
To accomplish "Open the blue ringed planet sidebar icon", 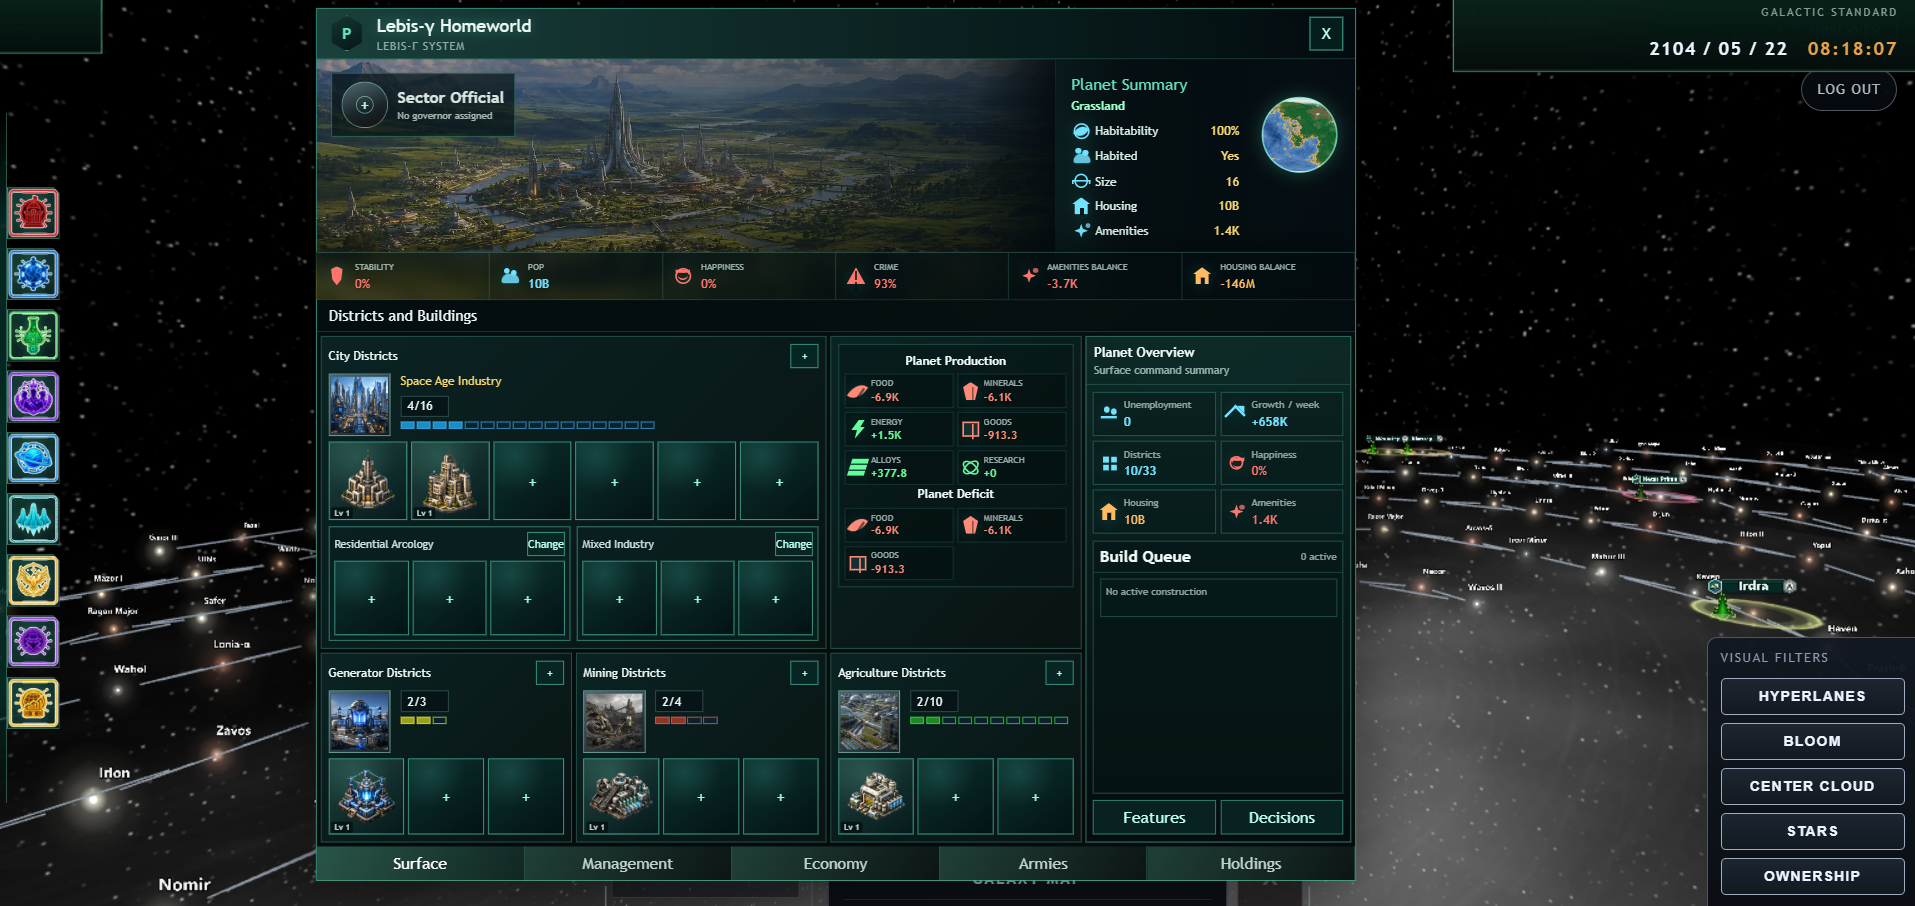I will [x=34, y=458].
